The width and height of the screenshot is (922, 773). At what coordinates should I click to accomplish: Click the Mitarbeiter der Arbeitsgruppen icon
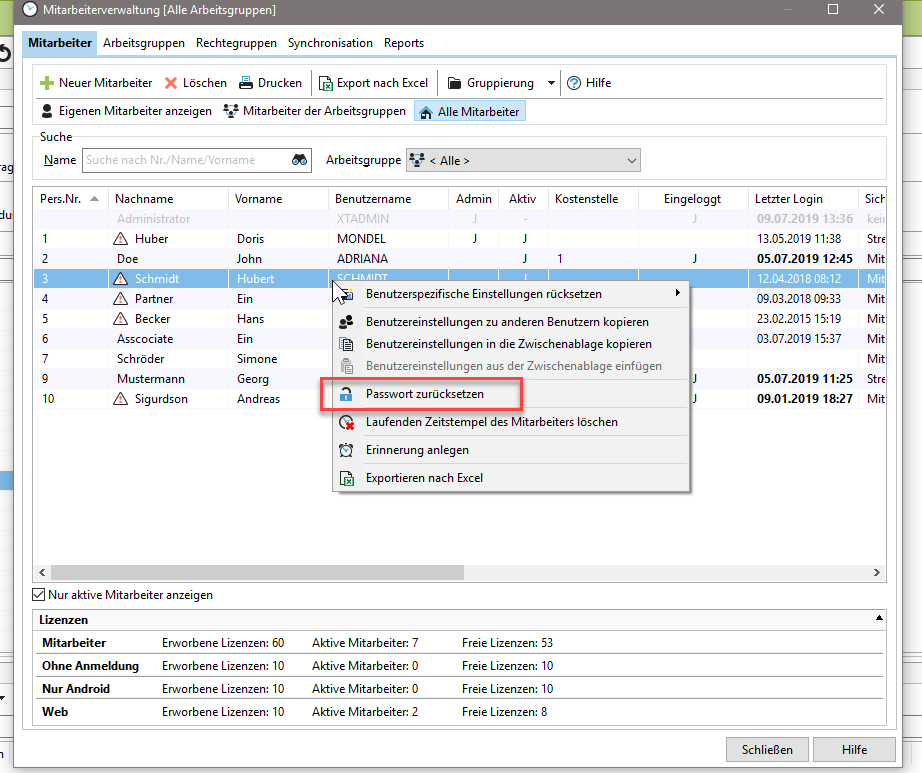click(231, 111)
